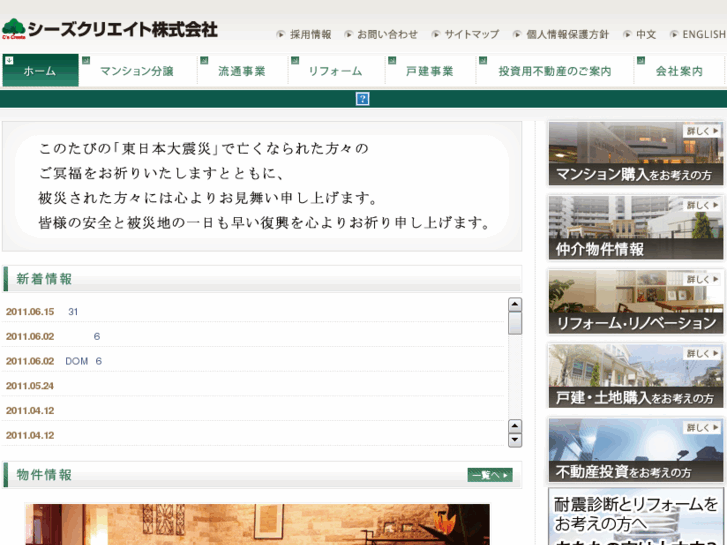
Task: Click the small icon on 投資用不動産のご案内 tab
Action: pyautogui.click(x=483, y=60)
